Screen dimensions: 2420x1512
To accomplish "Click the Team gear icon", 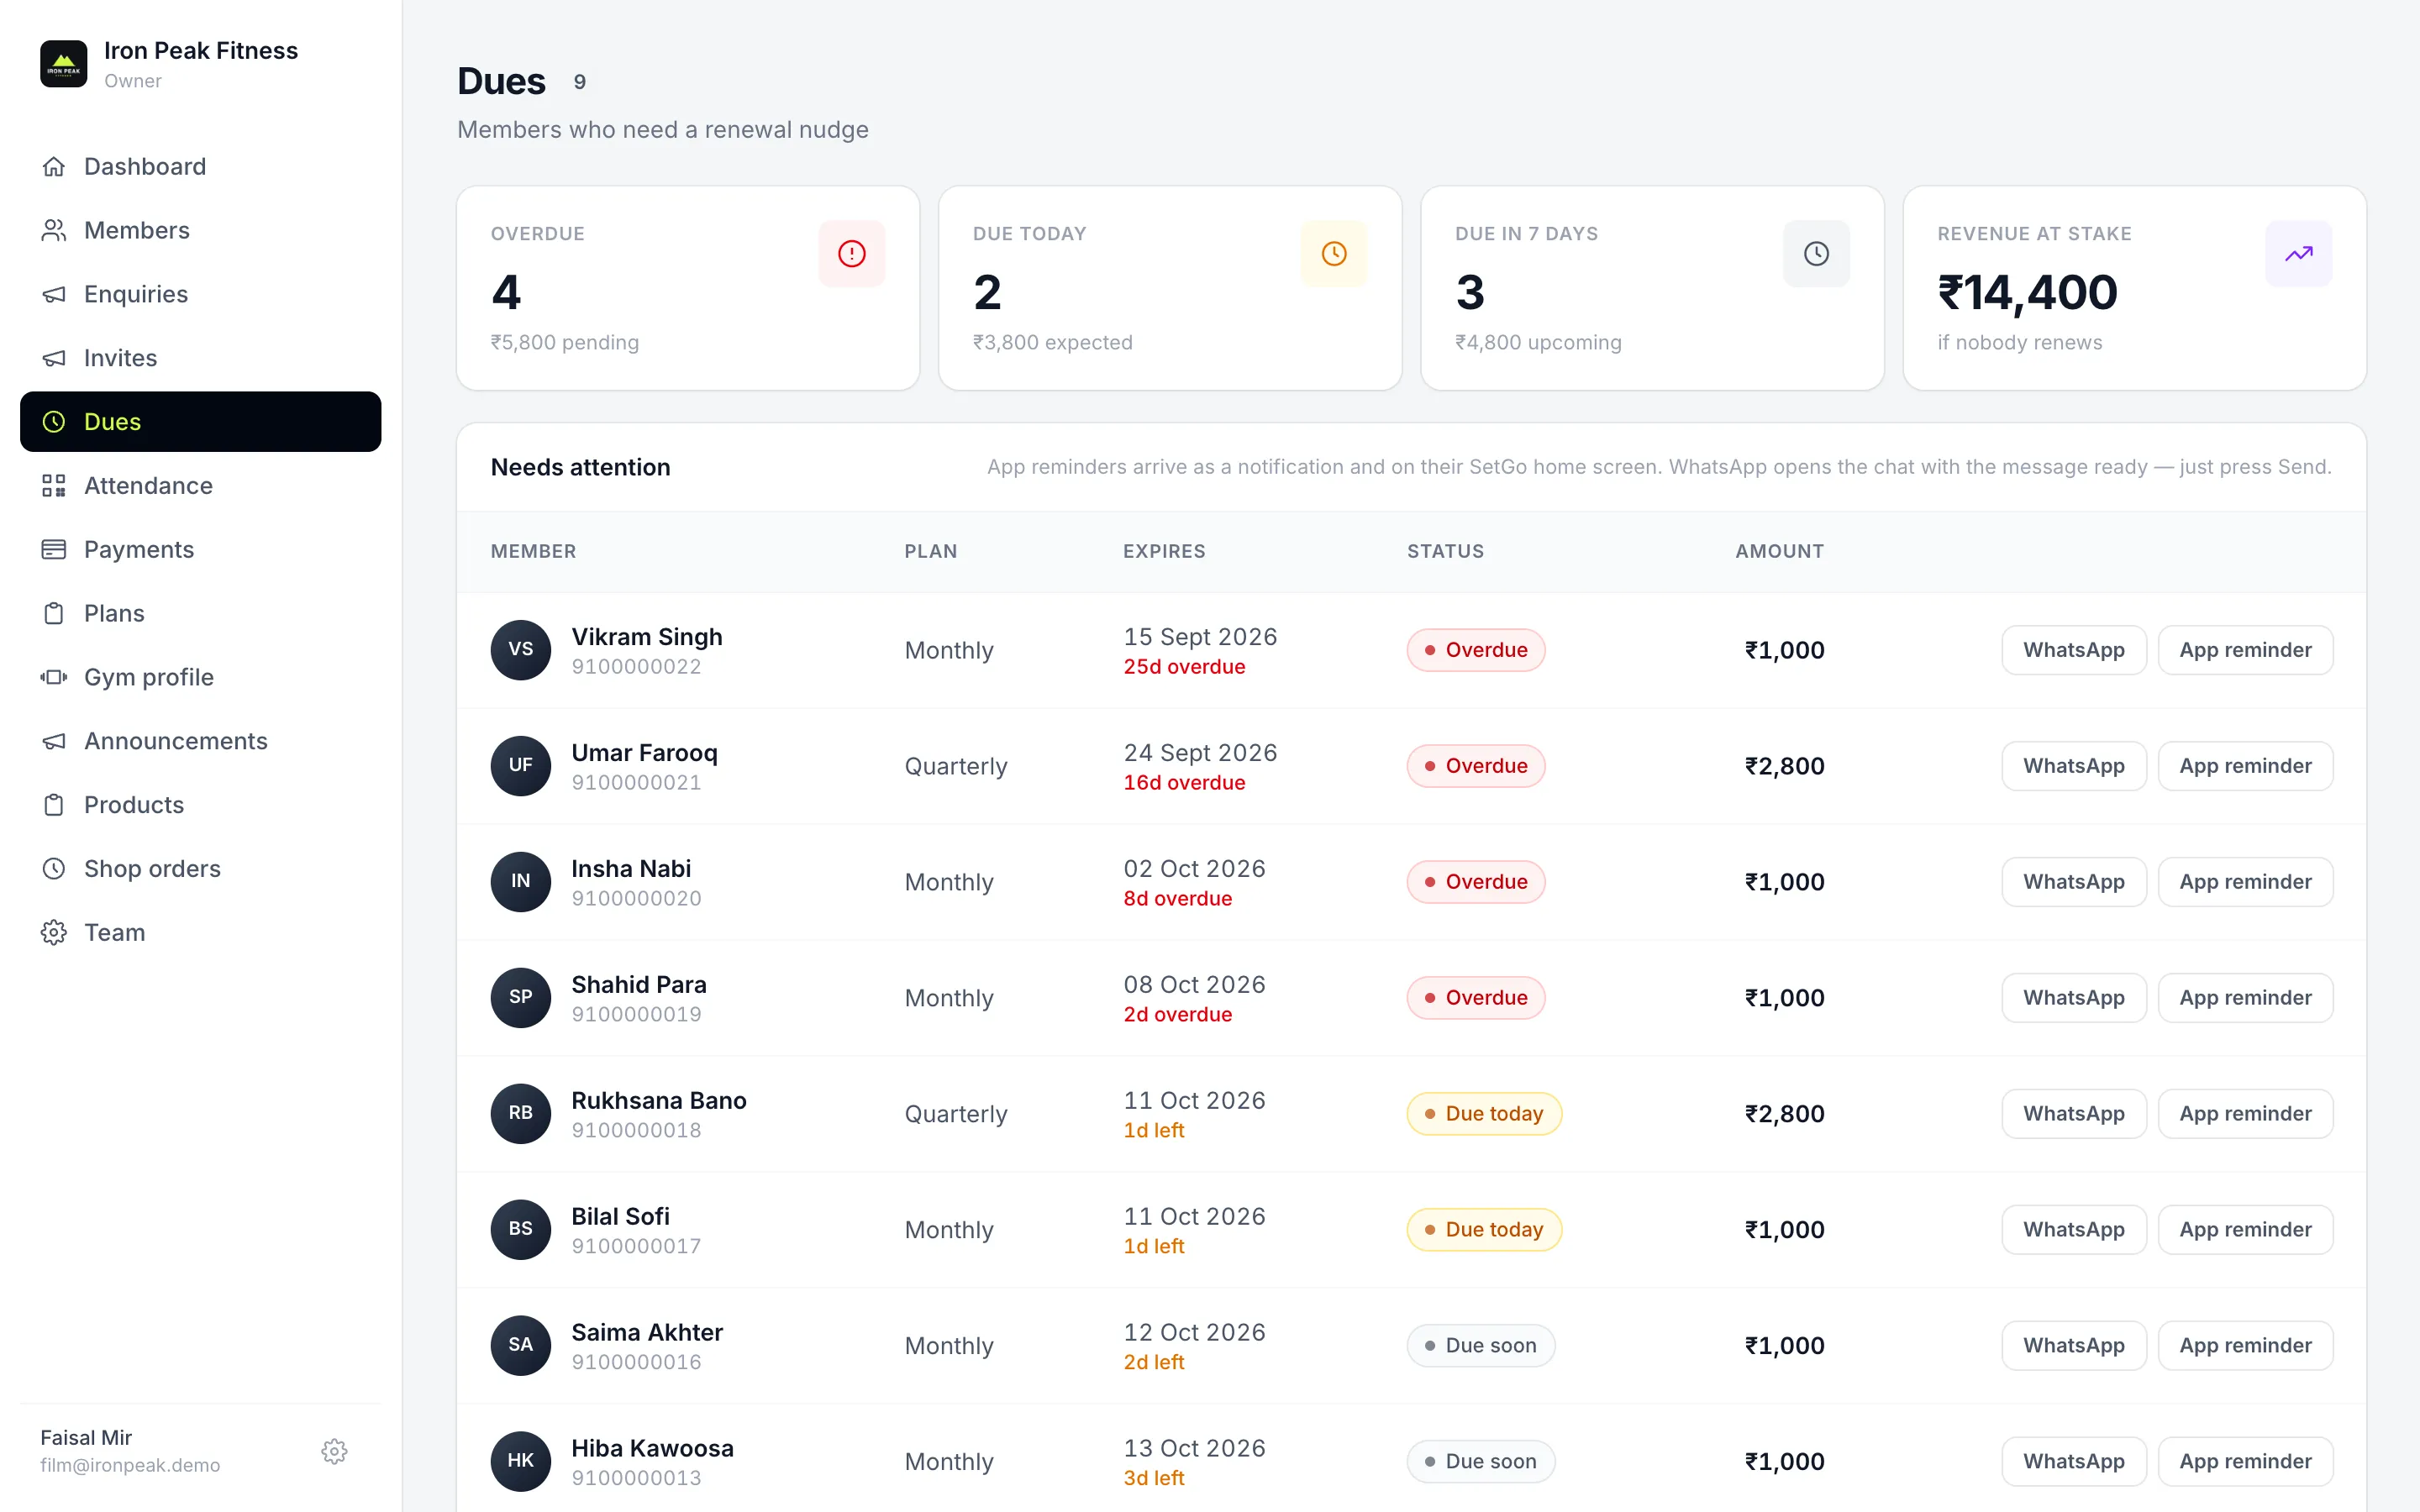I will coord(54,933).
